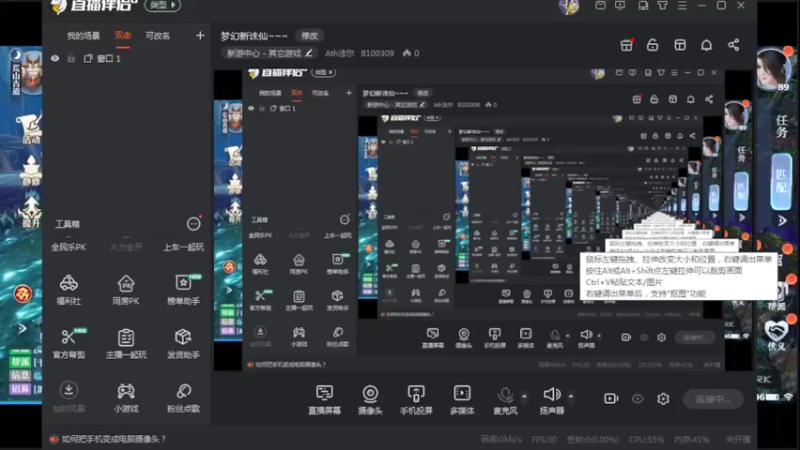Open the 福利社 tool in the toolbox
The image size is (800, 450).
click(x=68, y=290)
